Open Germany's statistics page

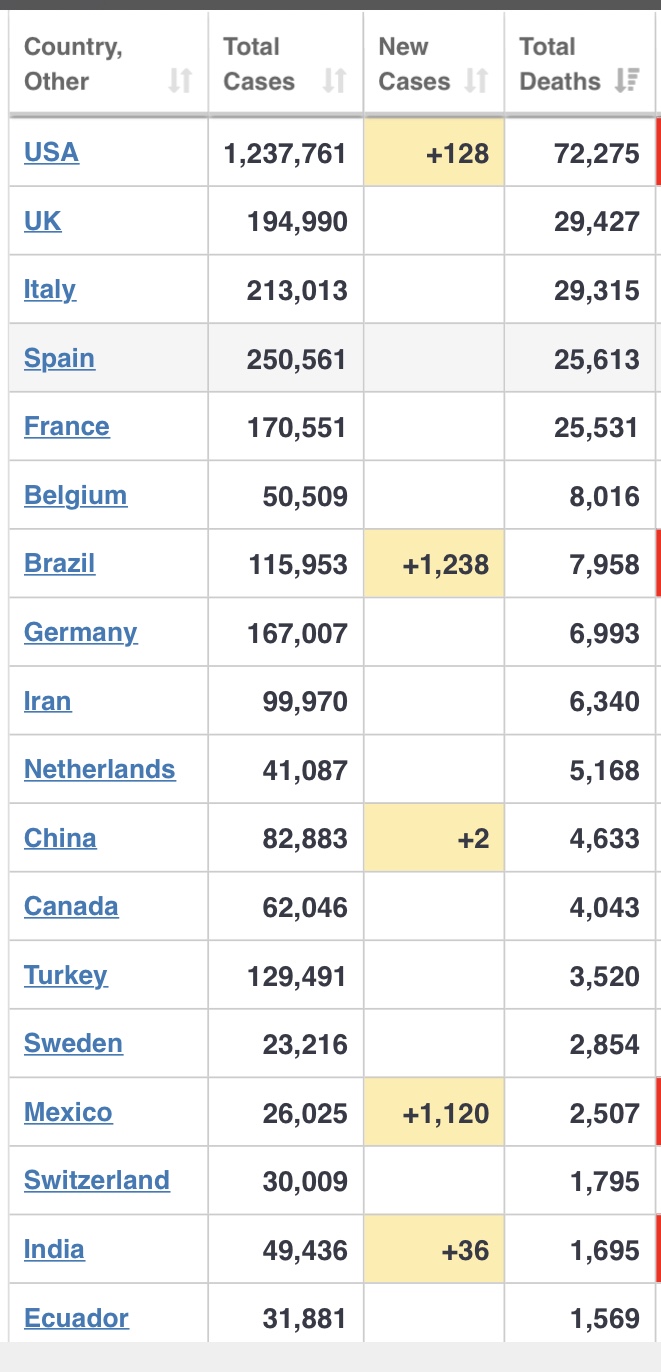pyautogui.click(x=80, y=633)
